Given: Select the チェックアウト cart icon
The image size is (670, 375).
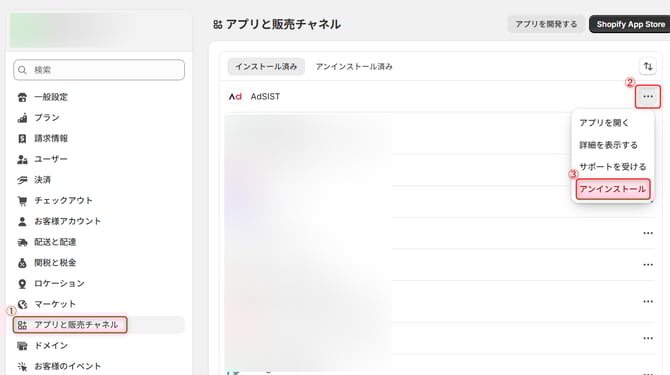Looking at the screenshot, I should coord(22,201).
